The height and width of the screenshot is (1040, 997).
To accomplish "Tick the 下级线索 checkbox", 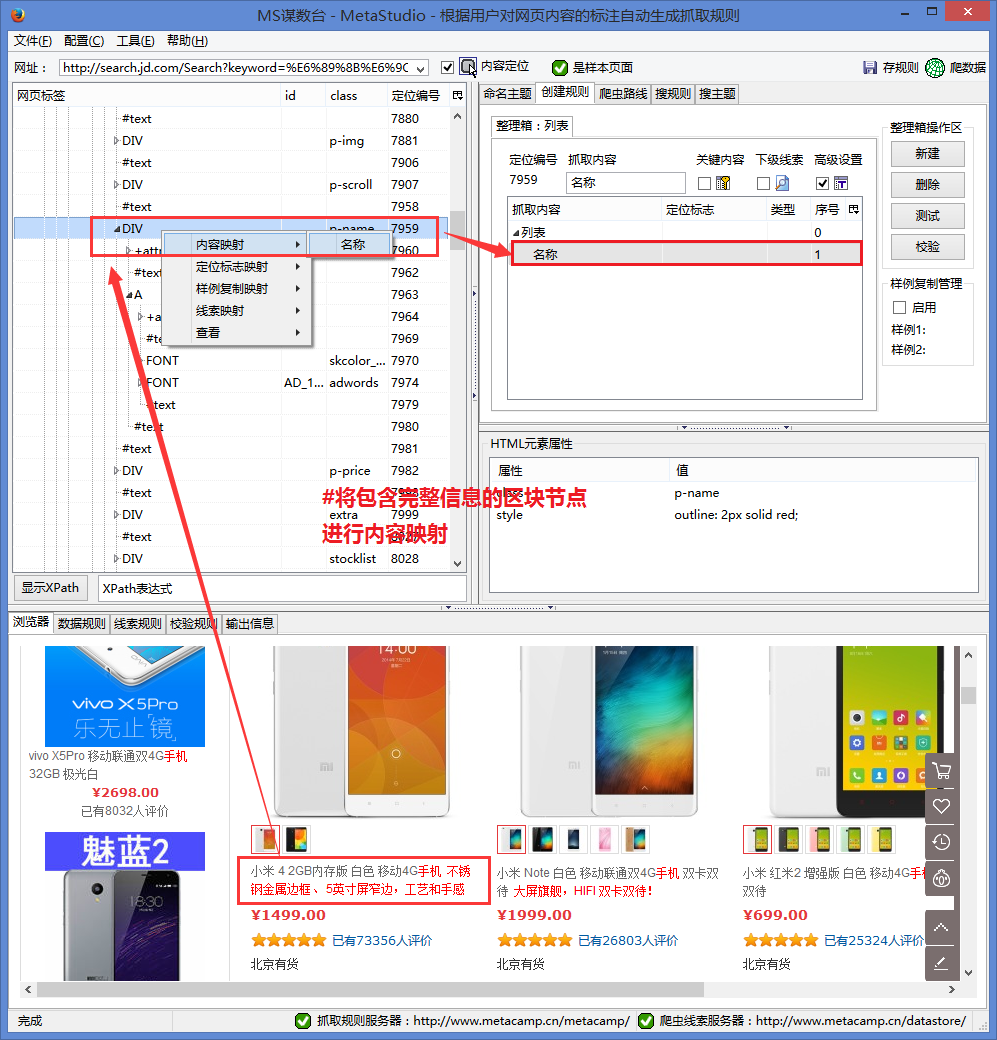I will [x=764, y=183].
